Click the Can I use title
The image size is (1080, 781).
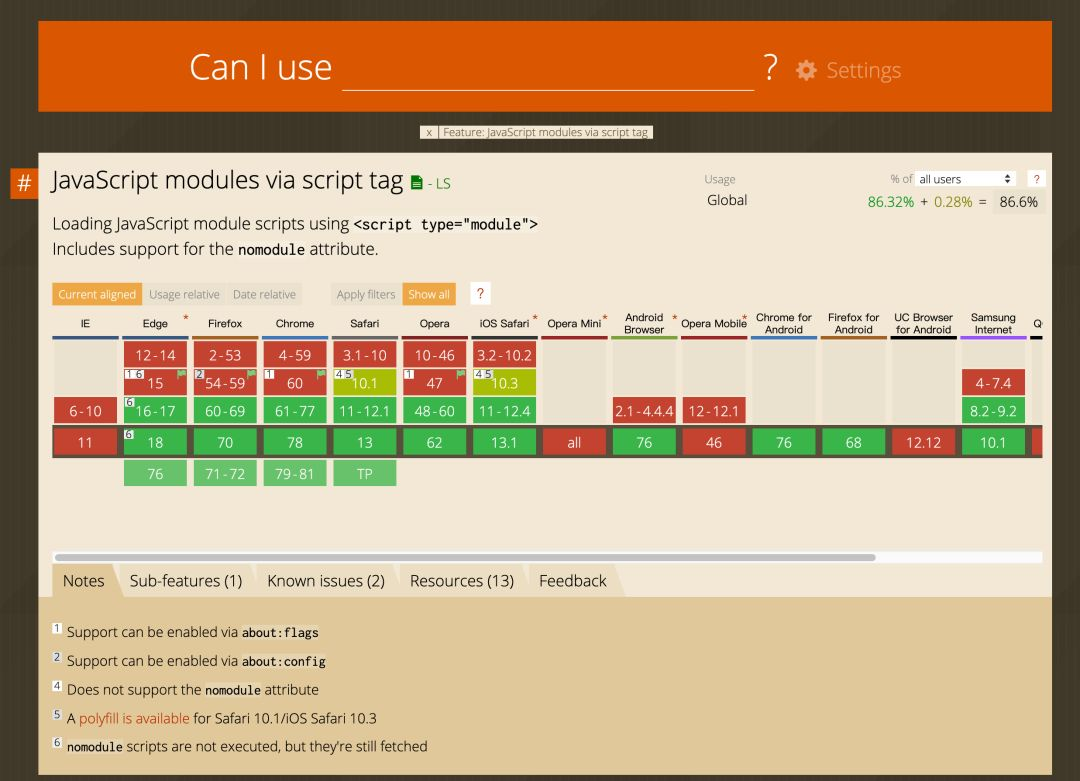[261, 67]
